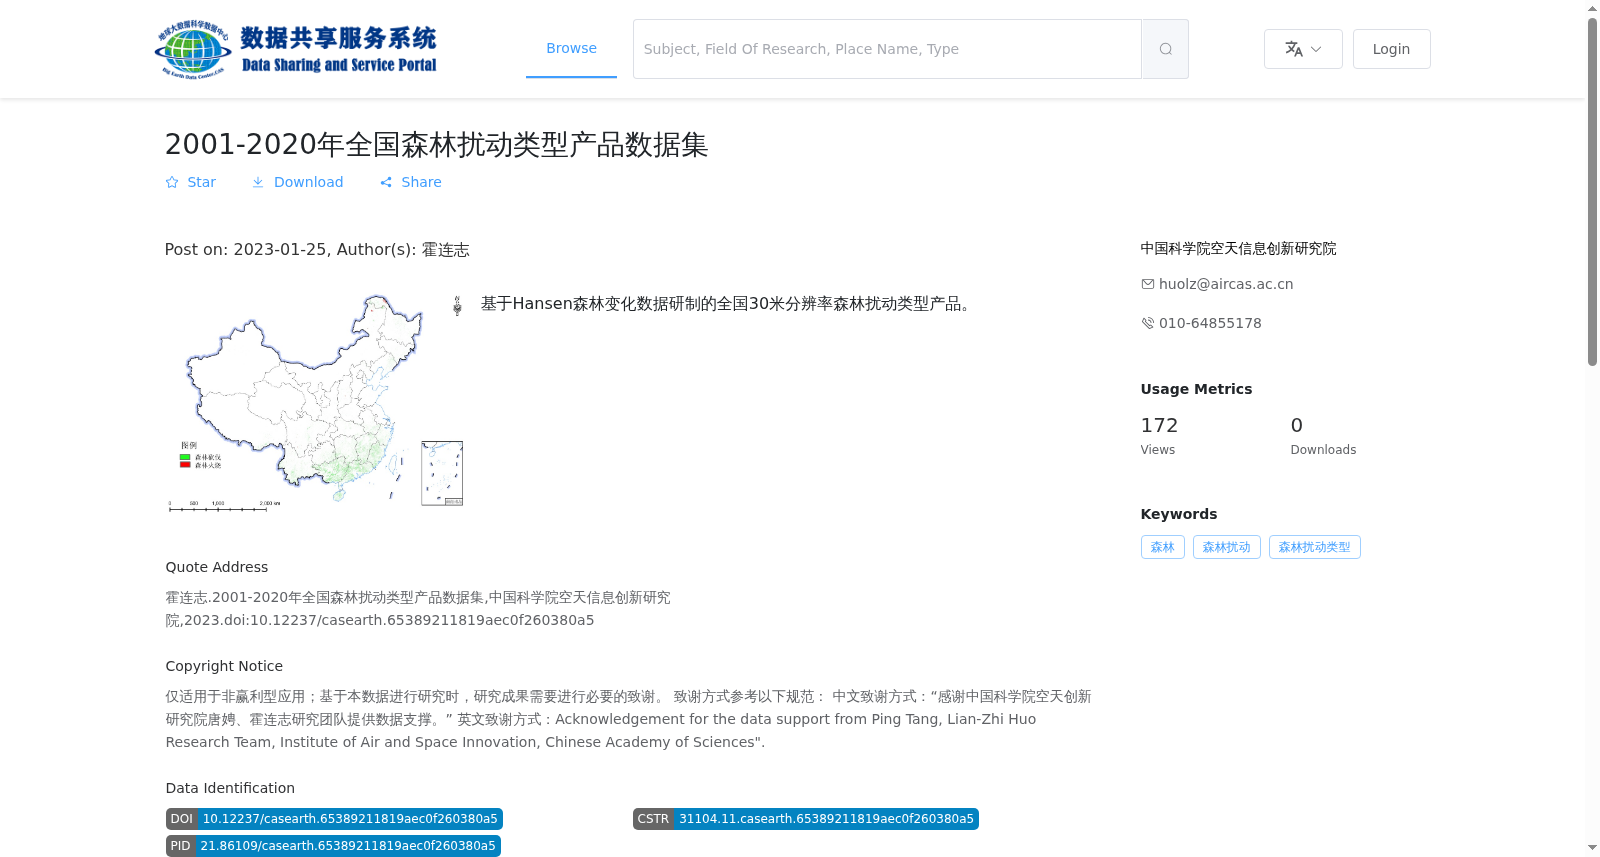Click the star icon next to Star
This screenshot has height=857, width=1600.
click(x=172, y=182)
